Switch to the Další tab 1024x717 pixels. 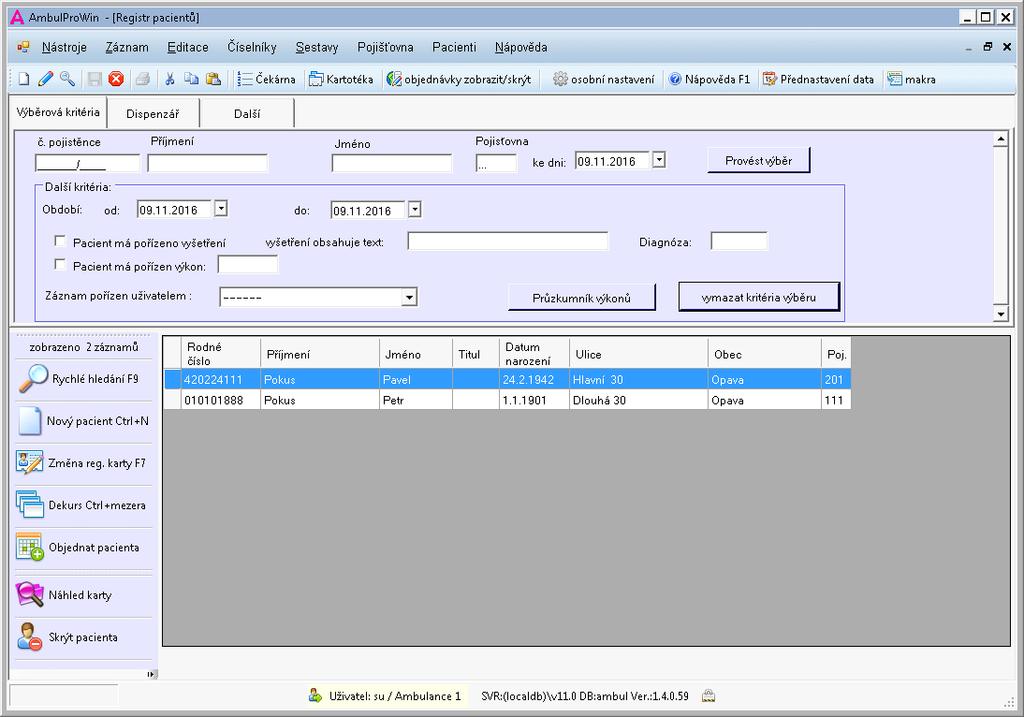pos(247,114)
